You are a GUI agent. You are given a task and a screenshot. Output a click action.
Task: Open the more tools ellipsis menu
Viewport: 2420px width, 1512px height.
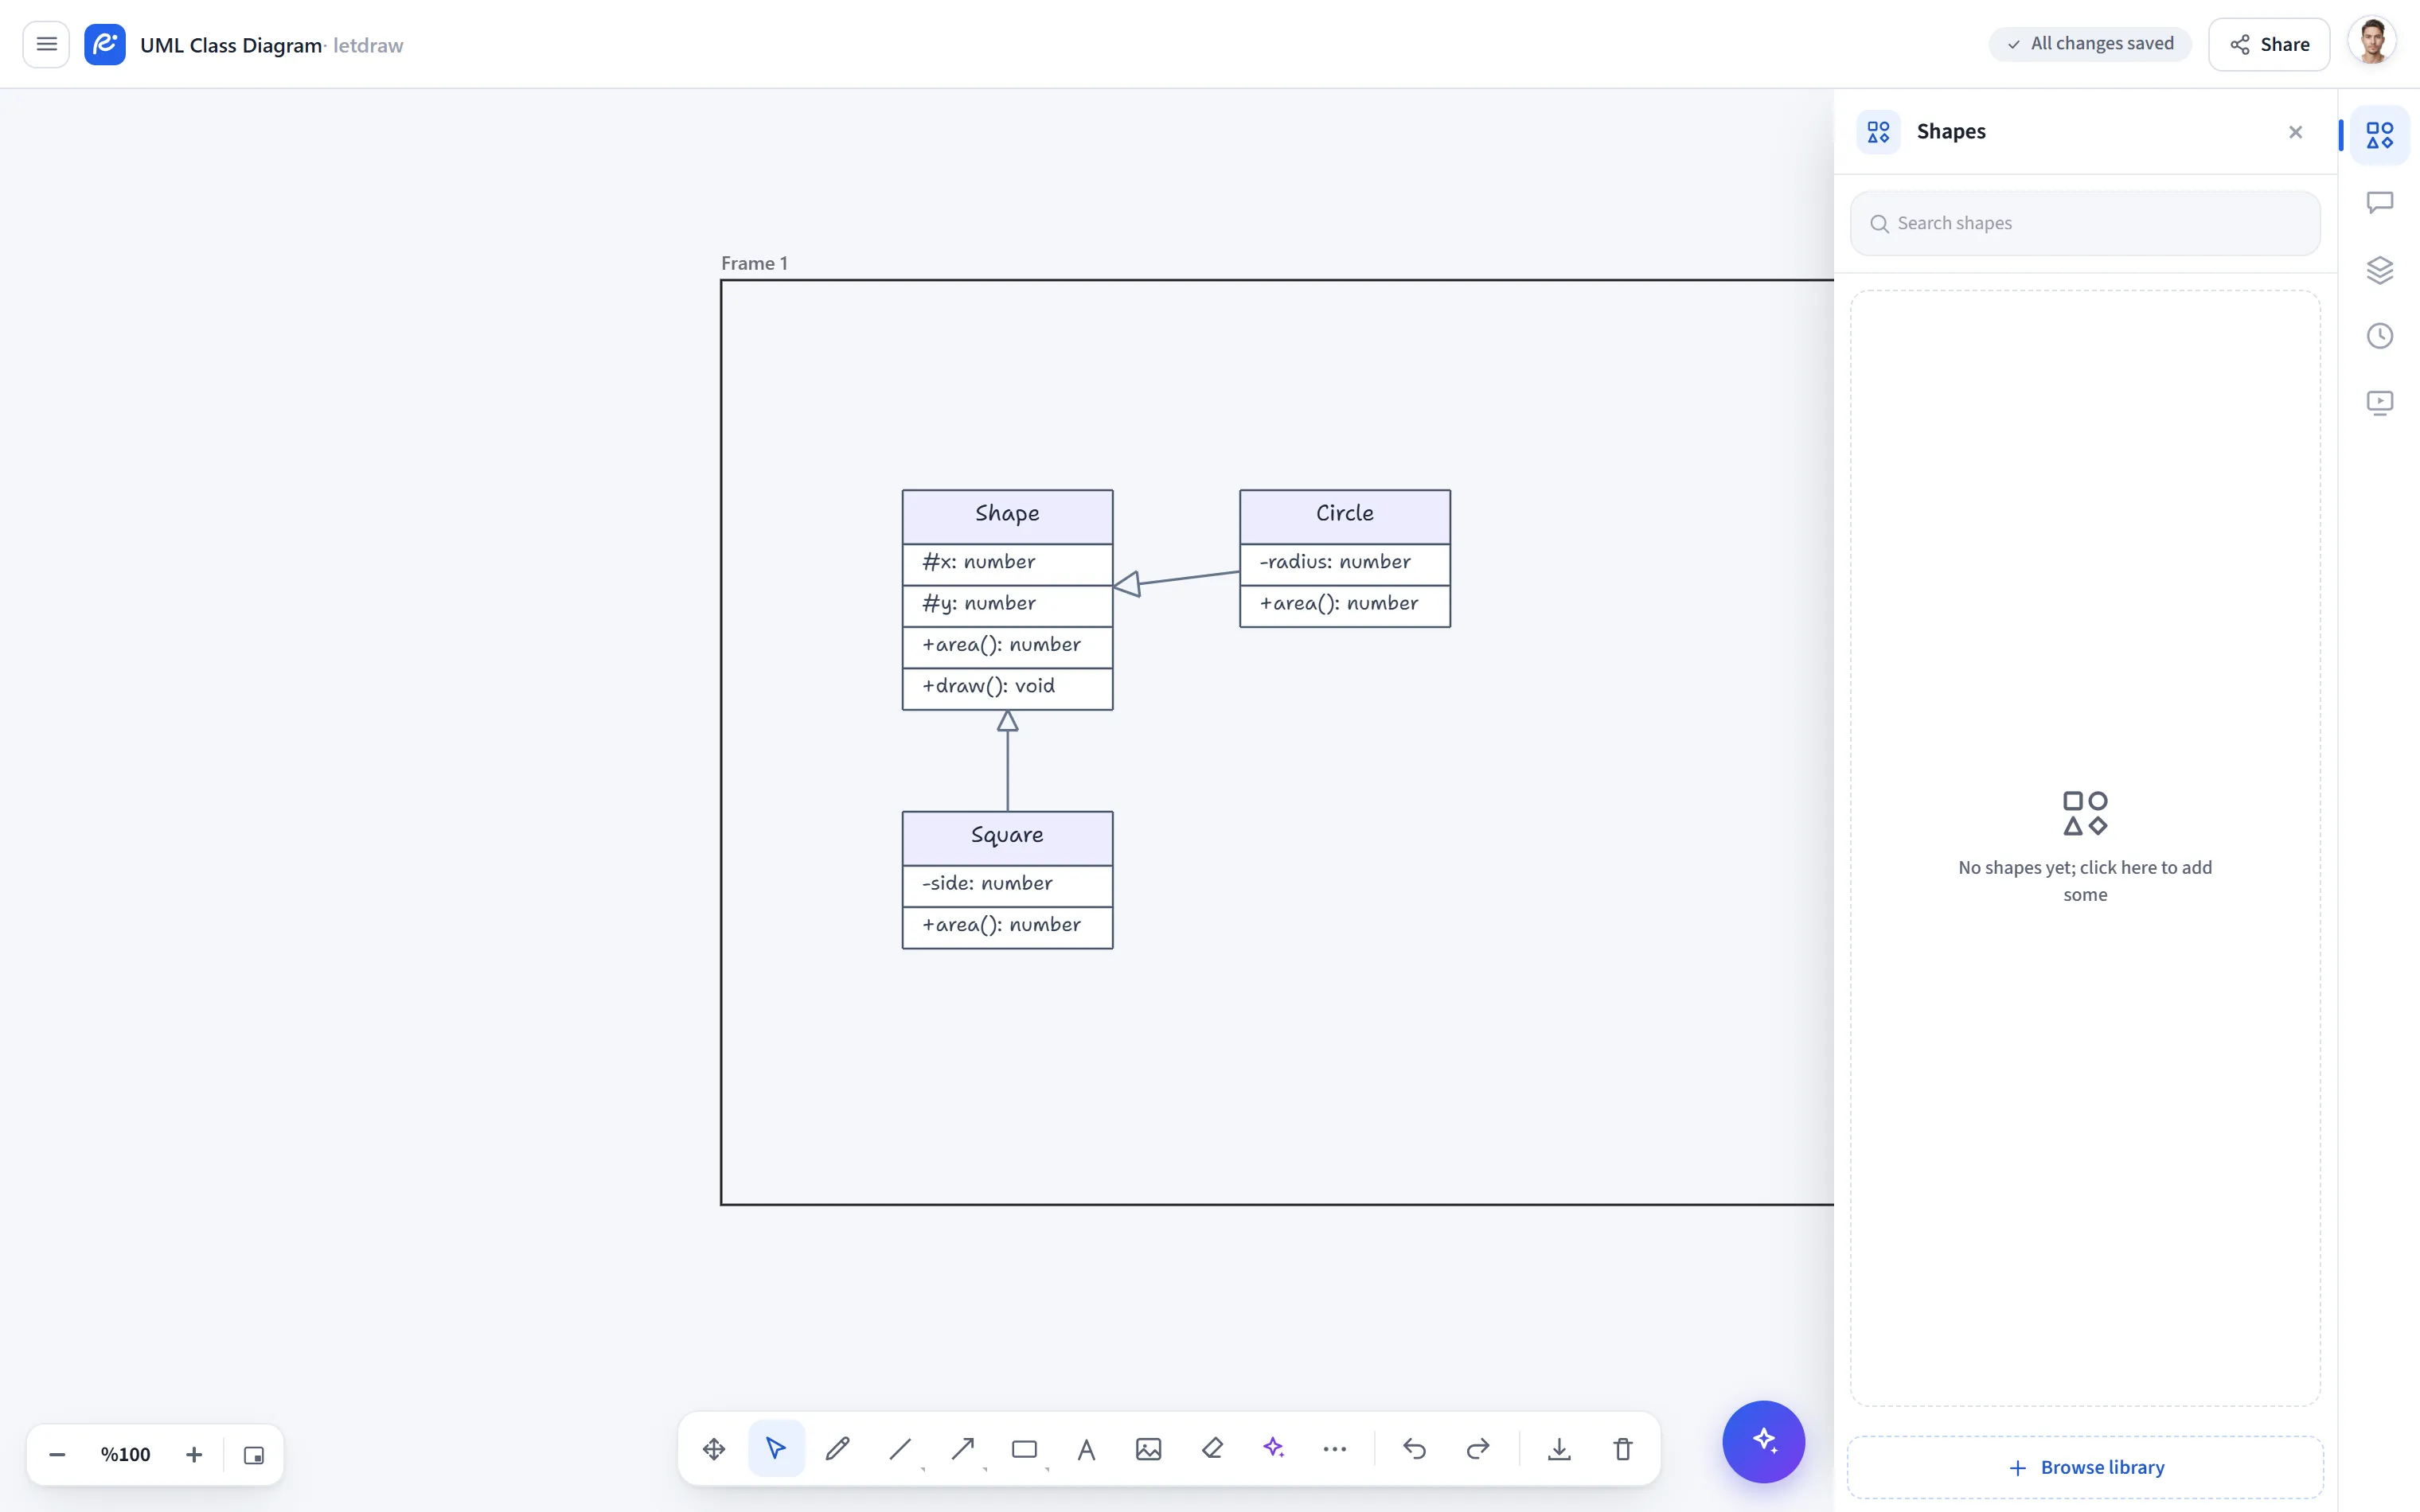point(1335,1448)
